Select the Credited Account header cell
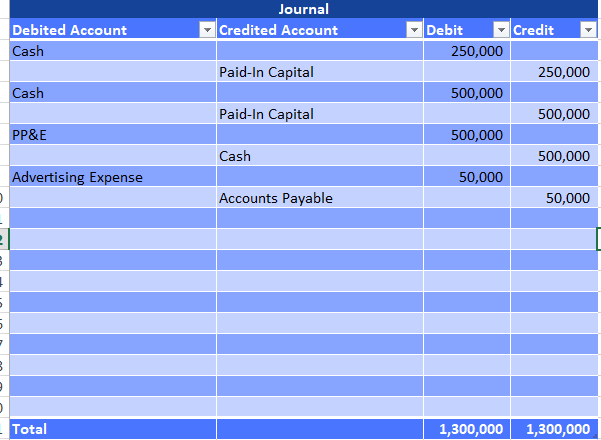Viewport: 601px width, 440px height. pyautogui.click(x=320, y=30)
